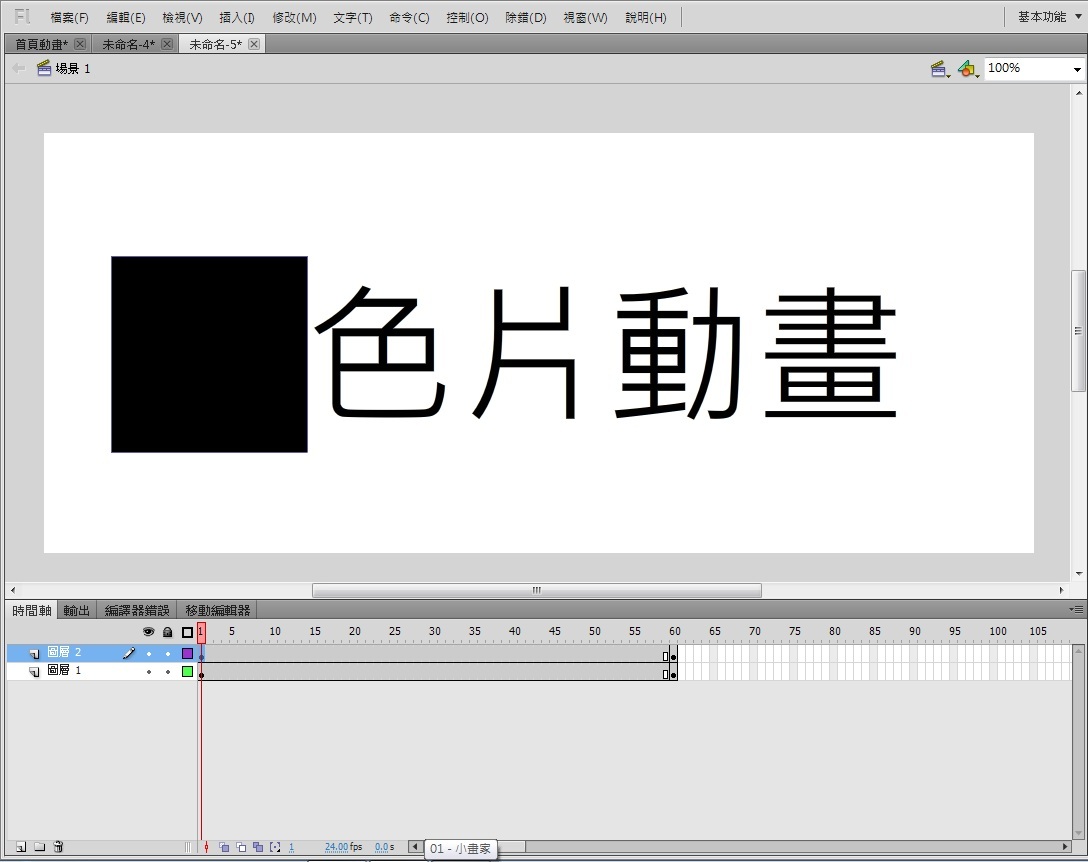
Task: Click the stage vertical scrollbar thumb
Action: tap(1078, 330)
